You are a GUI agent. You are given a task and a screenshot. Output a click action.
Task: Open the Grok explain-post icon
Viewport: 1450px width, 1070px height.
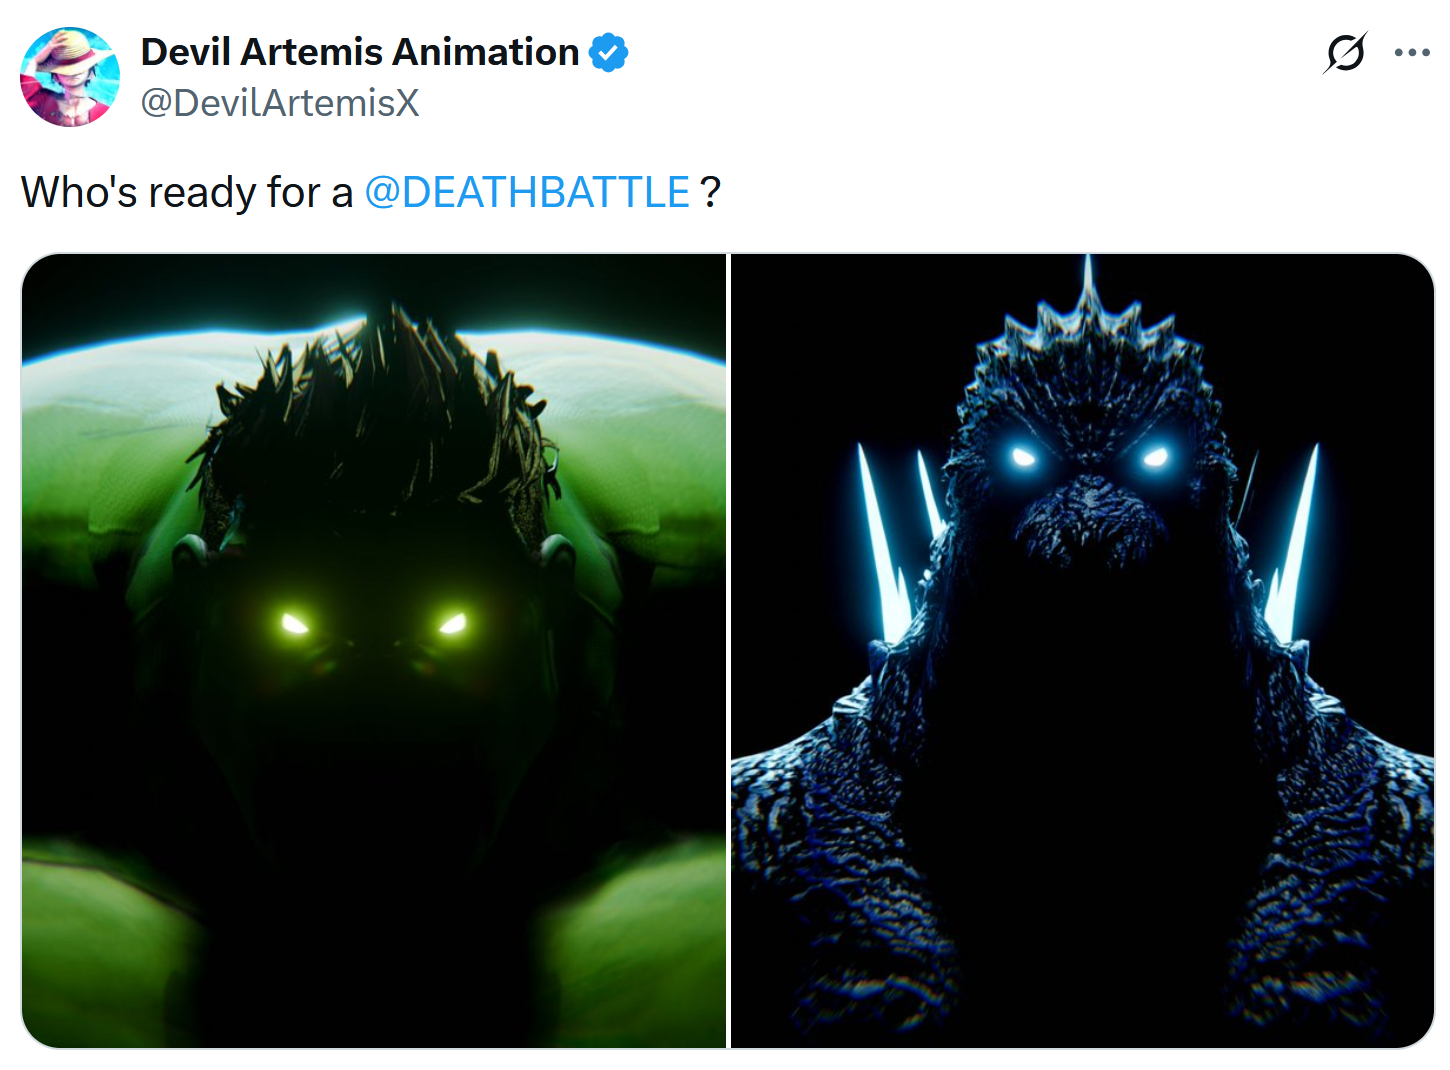pos(1345,53)
